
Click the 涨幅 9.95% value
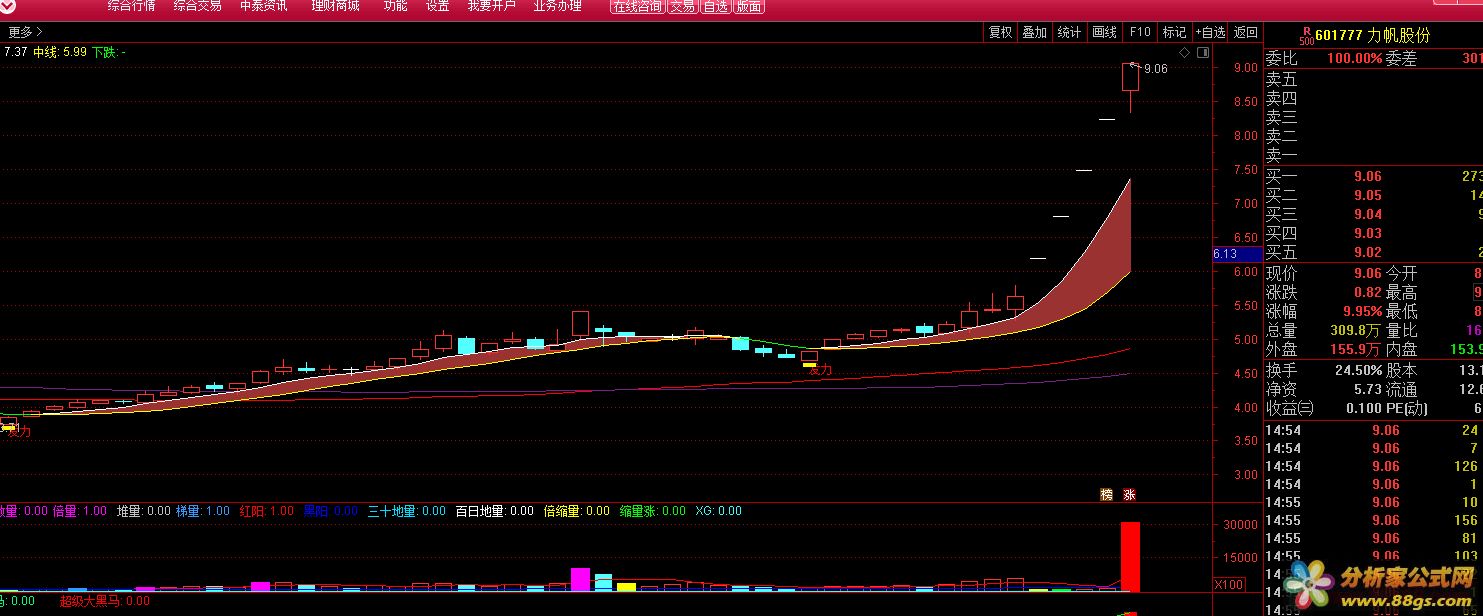point(1360,311)
